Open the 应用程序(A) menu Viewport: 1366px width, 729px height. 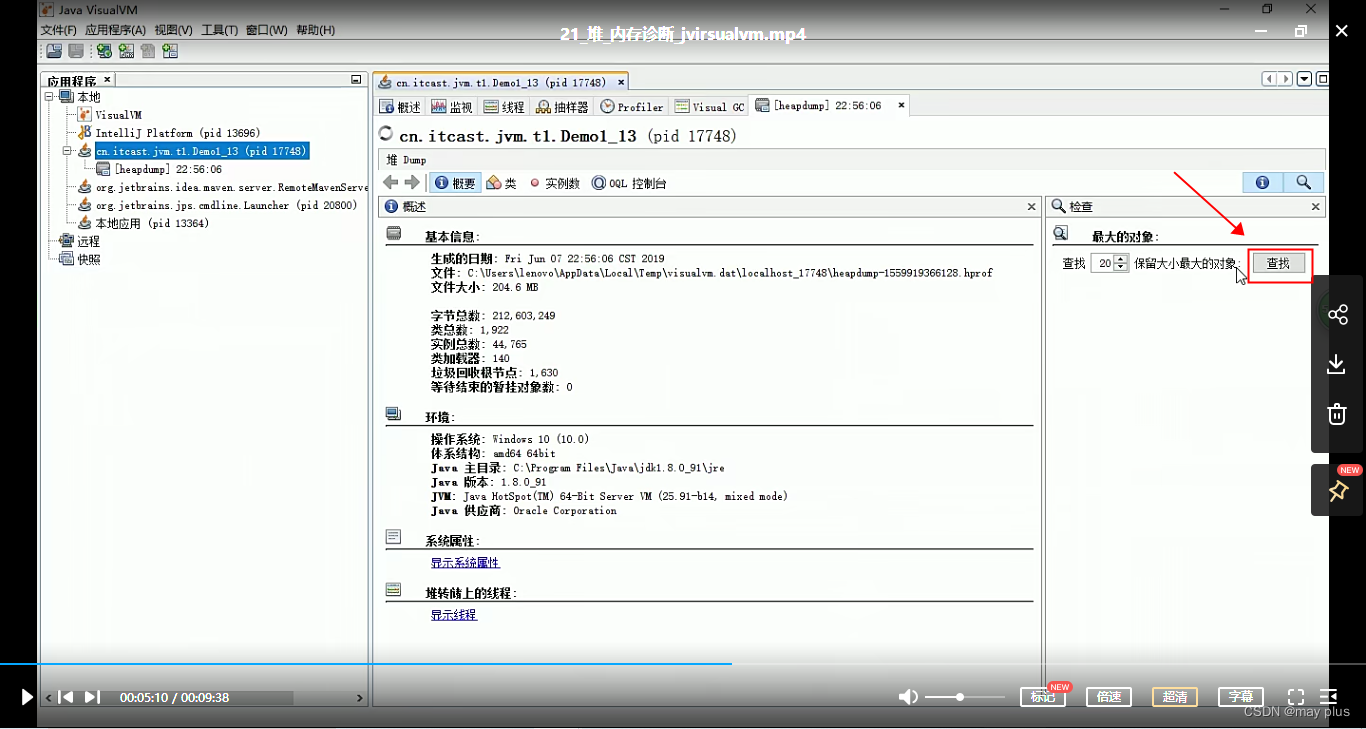coord(116,30)
